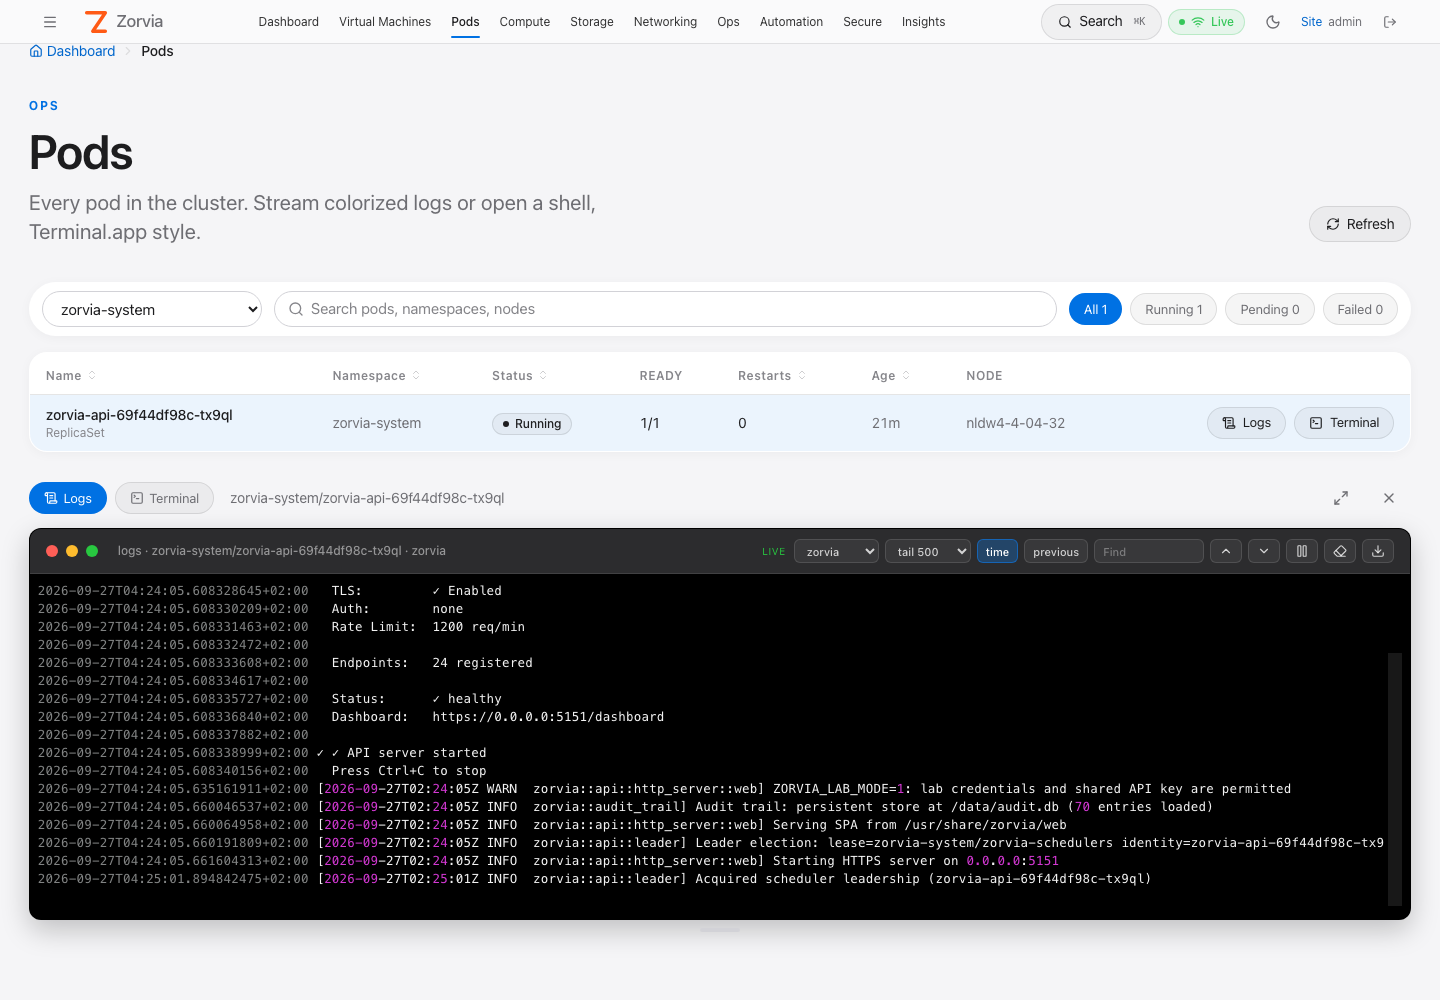Toggle the time timestamps option
Screen dimensions: 1440x1000
[x=997, y=551]
